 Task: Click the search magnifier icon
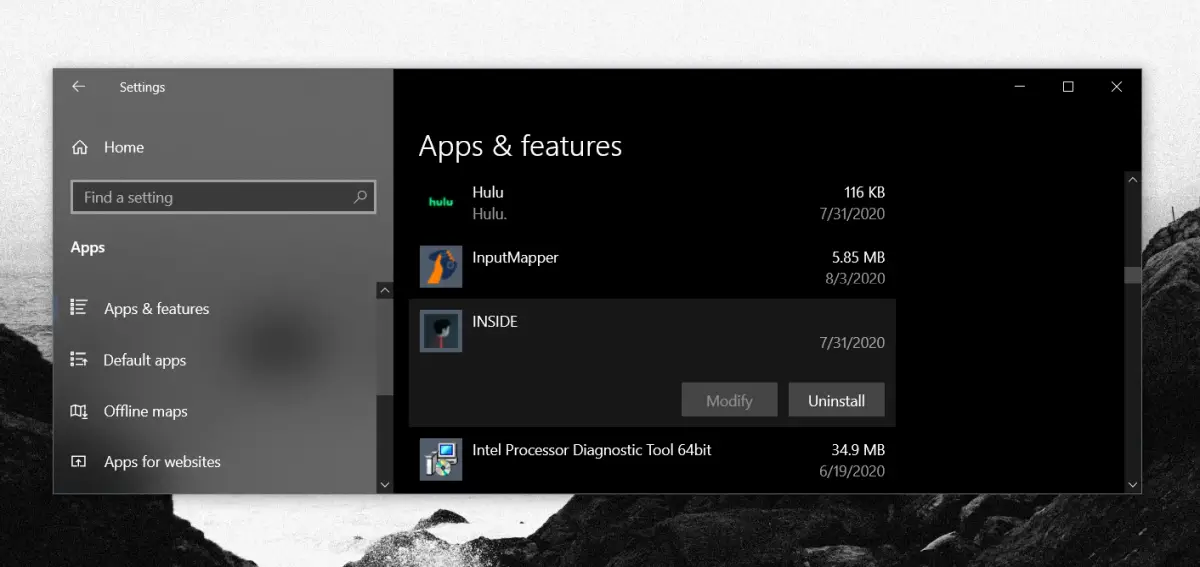click(360, 197)
